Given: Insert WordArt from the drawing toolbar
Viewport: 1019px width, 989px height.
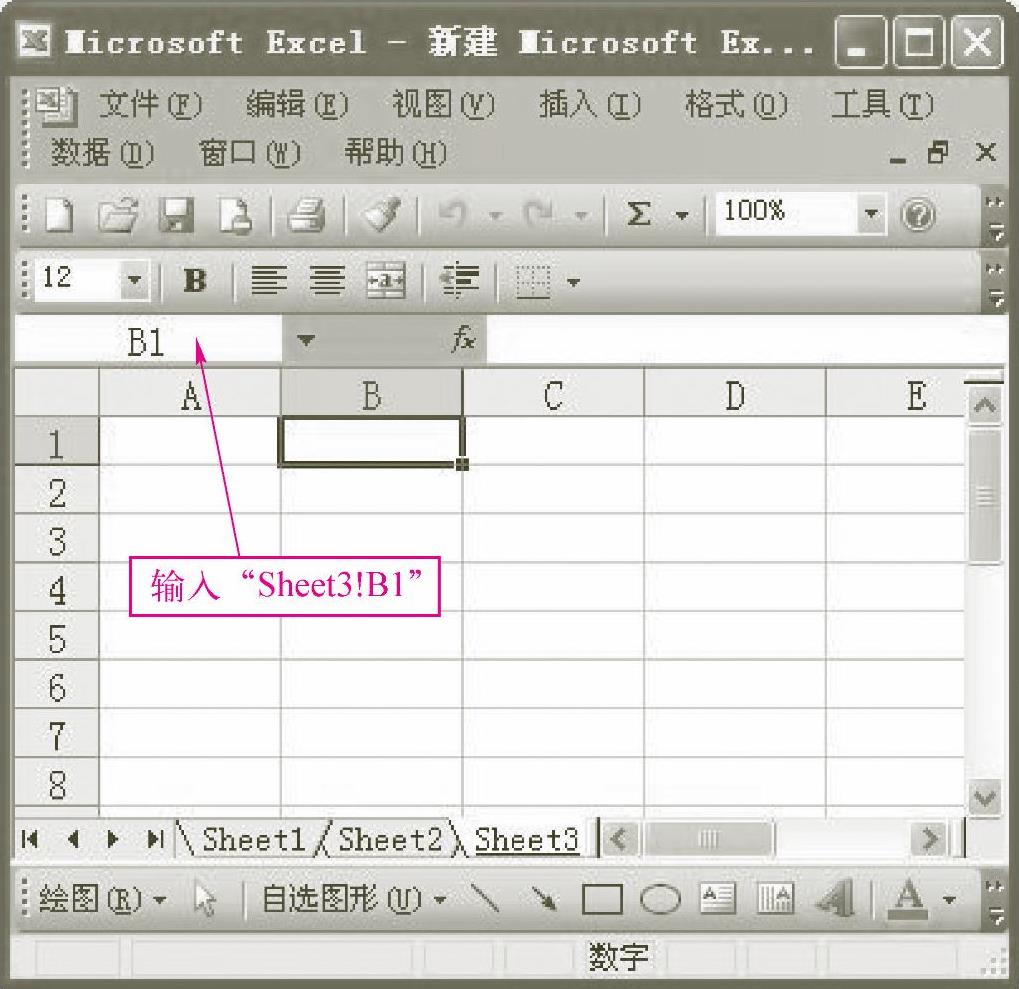Looking at the screenshot, I should pos(835,899).
